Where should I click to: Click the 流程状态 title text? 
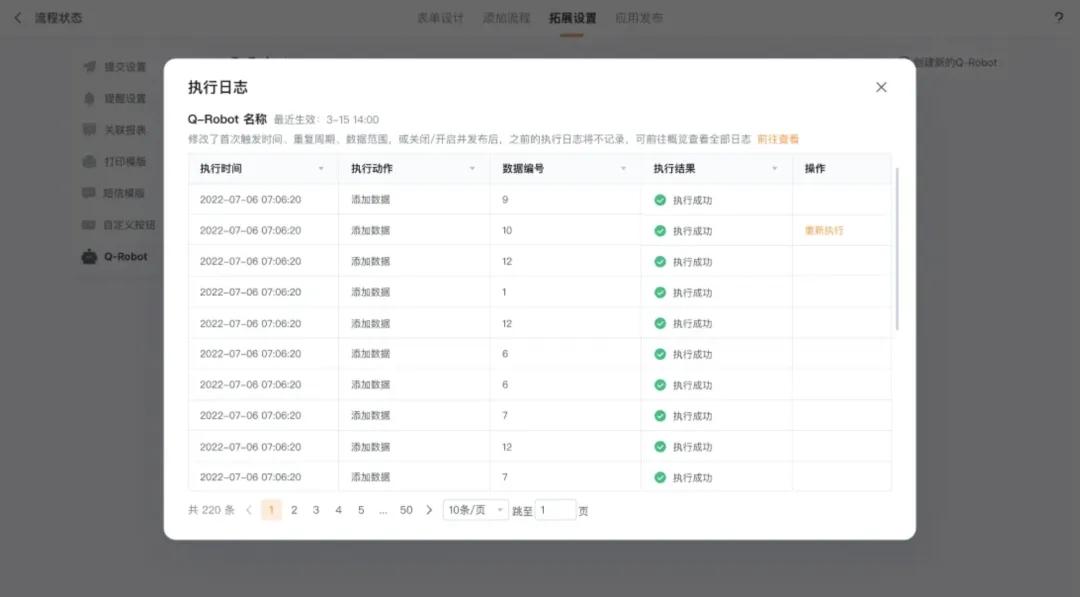click(x=59, y=18)
